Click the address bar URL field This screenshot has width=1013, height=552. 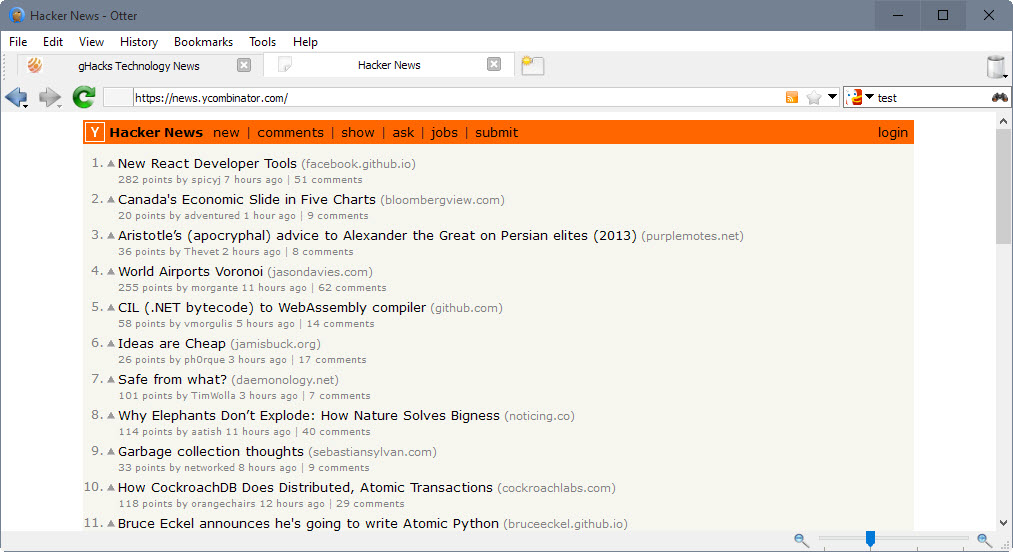pos(456,98)
